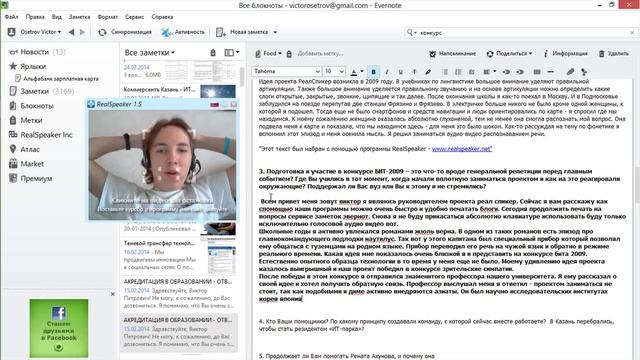Click the highlighter pen icon
Viewport: 640px width, 360px height.
[428, 72]
